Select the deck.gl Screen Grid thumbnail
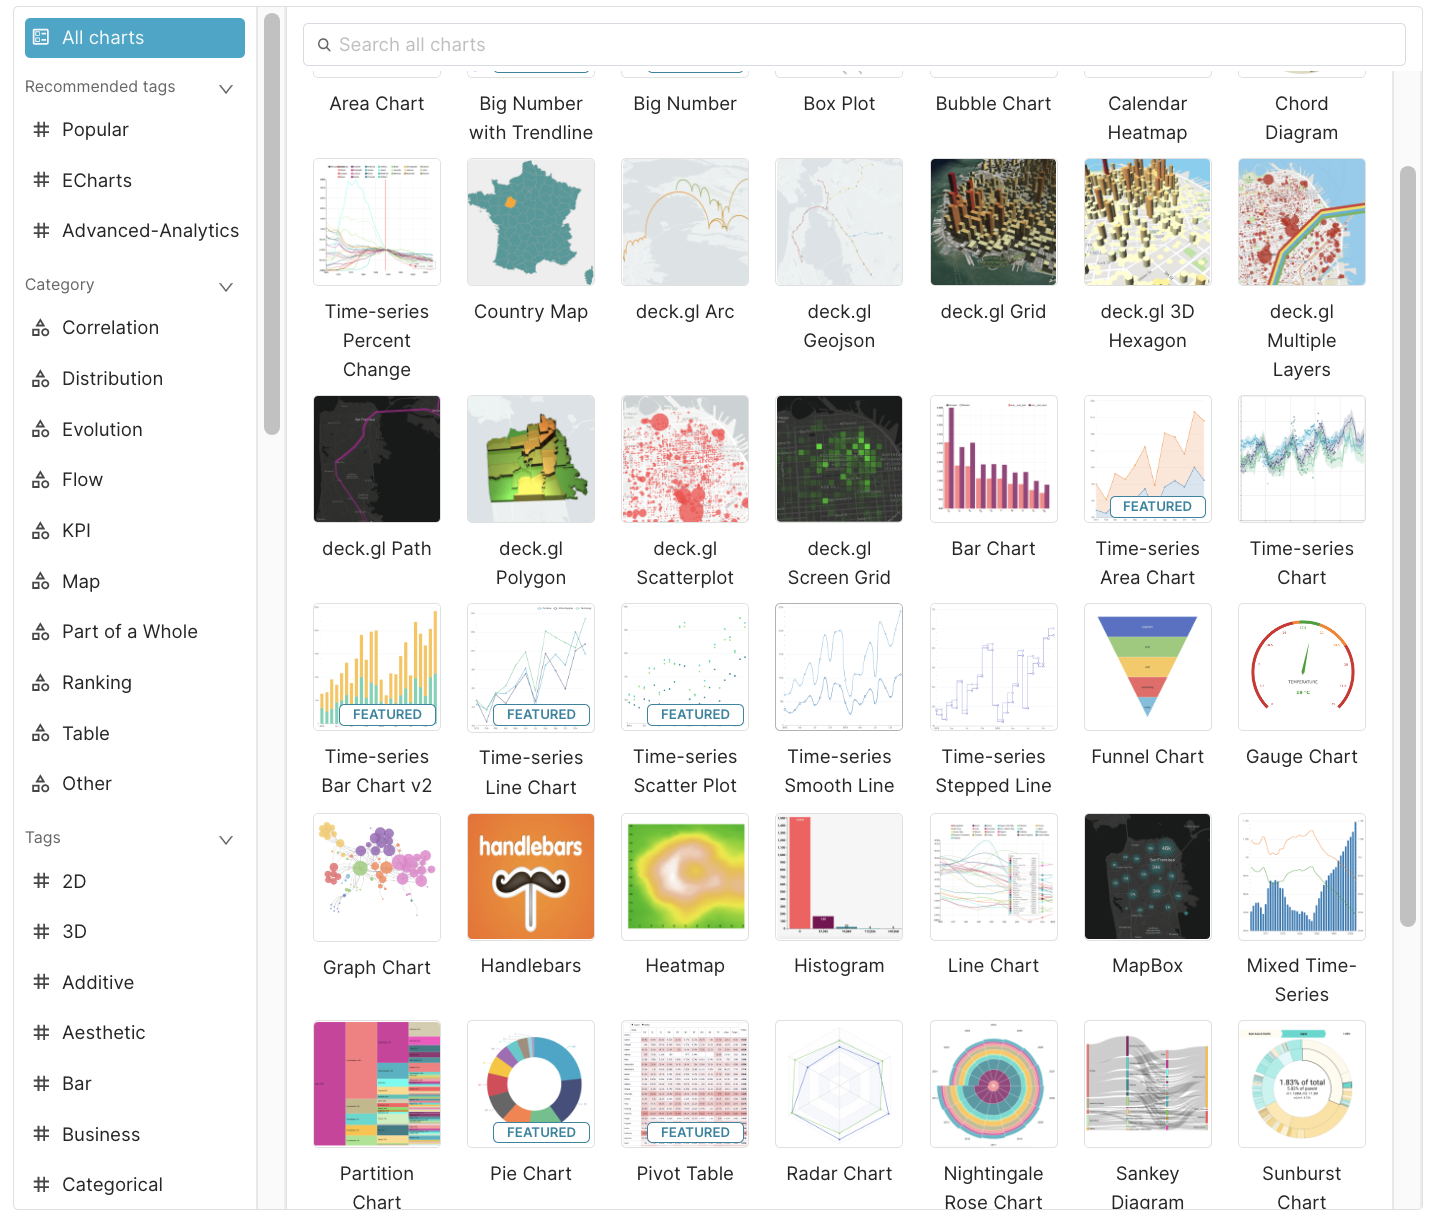The height and width of the screenshot is (1230, 1444). pyautogui.click(x=839, y=459)
